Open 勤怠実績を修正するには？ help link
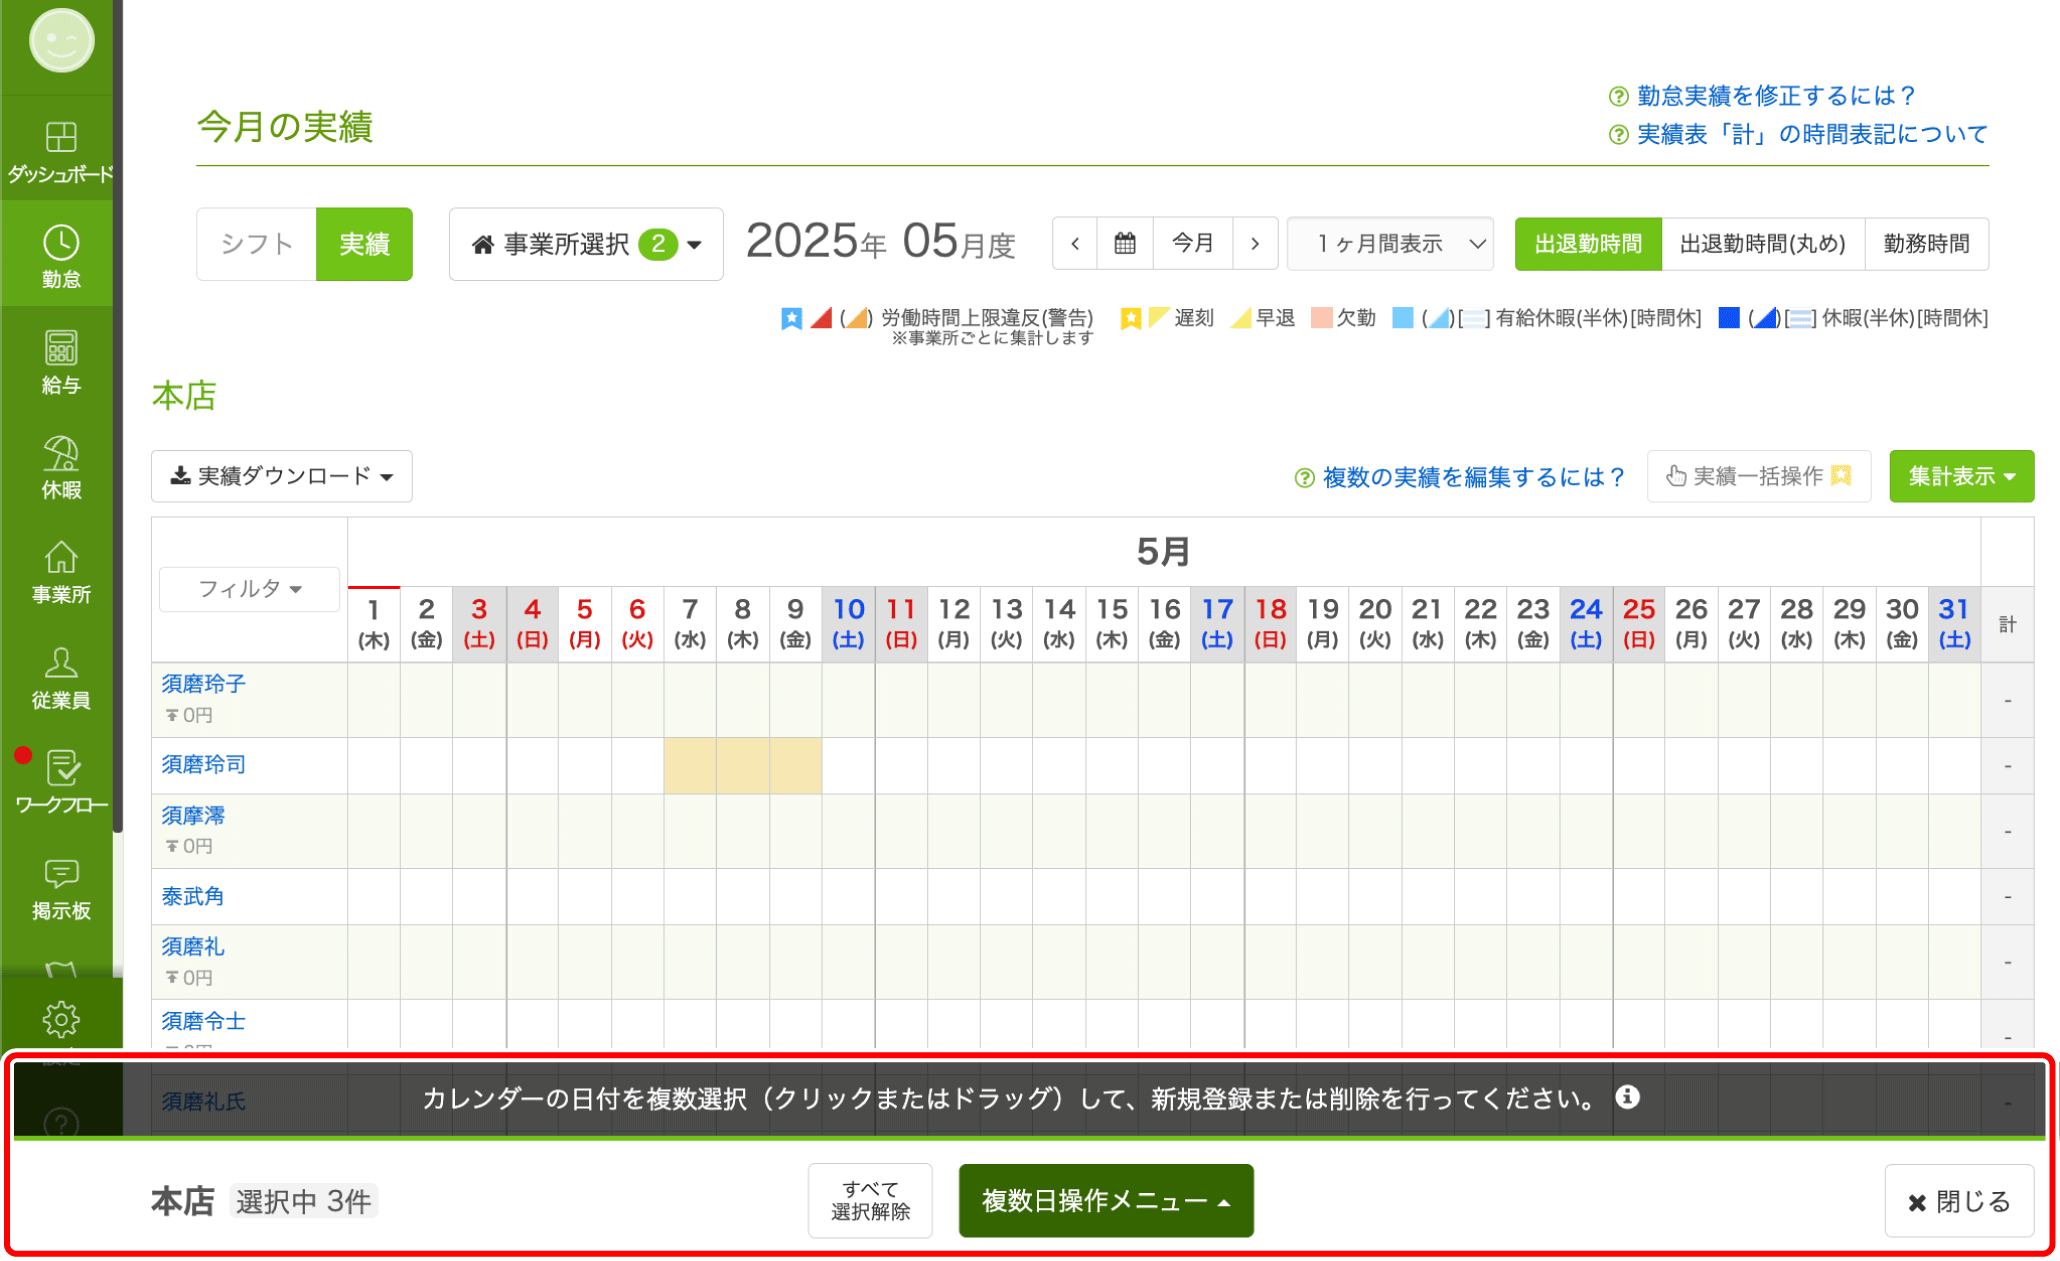 coord(1774,96)
